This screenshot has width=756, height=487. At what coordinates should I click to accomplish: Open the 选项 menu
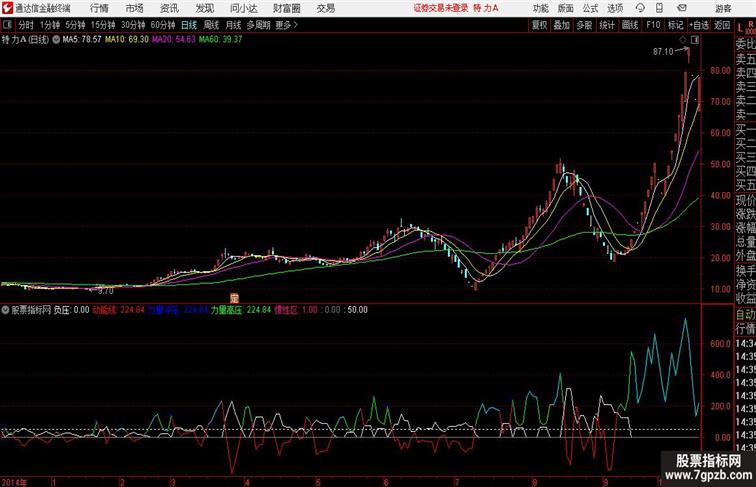coord(615,8)
